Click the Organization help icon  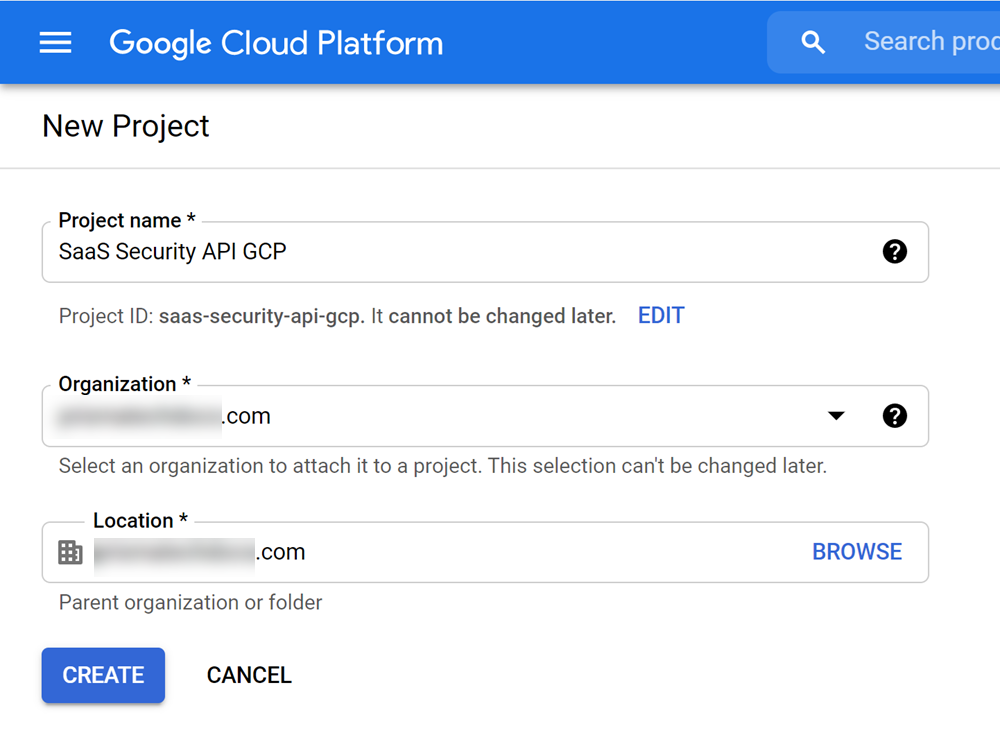pos(895,416)
